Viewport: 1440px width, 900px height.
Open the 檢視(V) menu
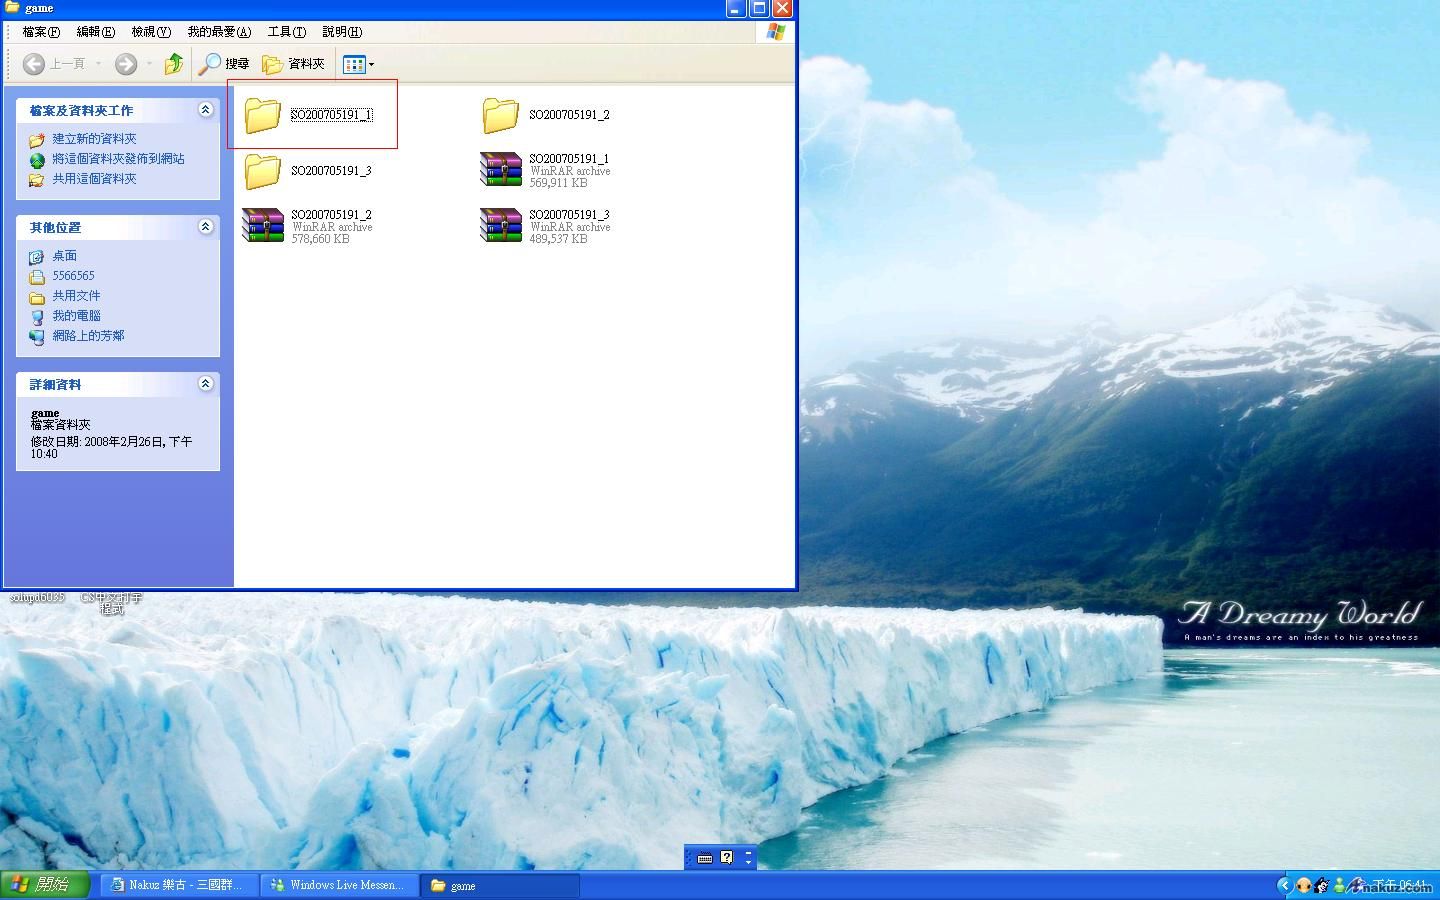point(151,32)
